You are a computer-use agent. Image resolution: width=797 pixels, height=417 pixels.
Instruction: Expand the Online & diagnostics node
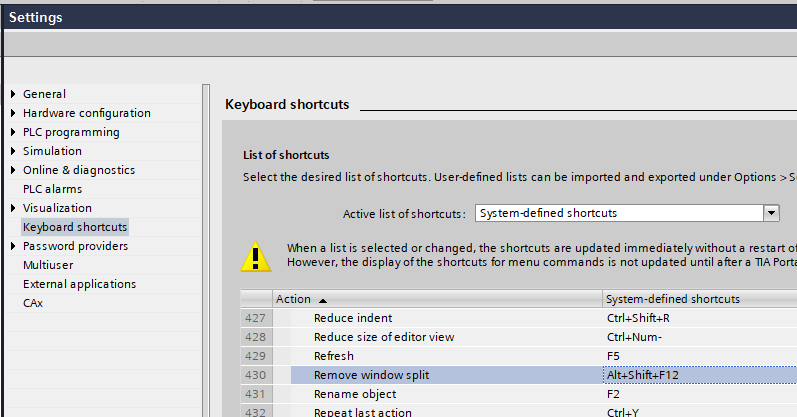click(13, 170)
